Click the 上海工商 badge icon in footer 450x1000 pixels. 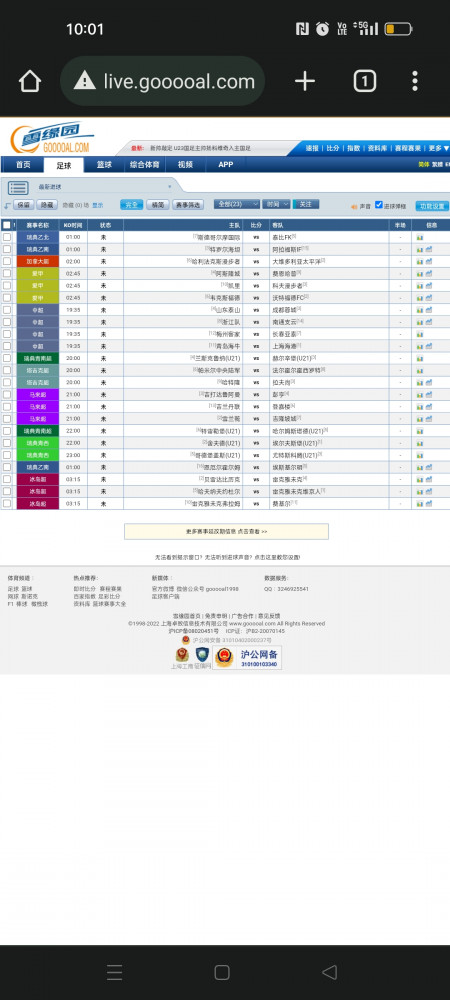point(182,654)
